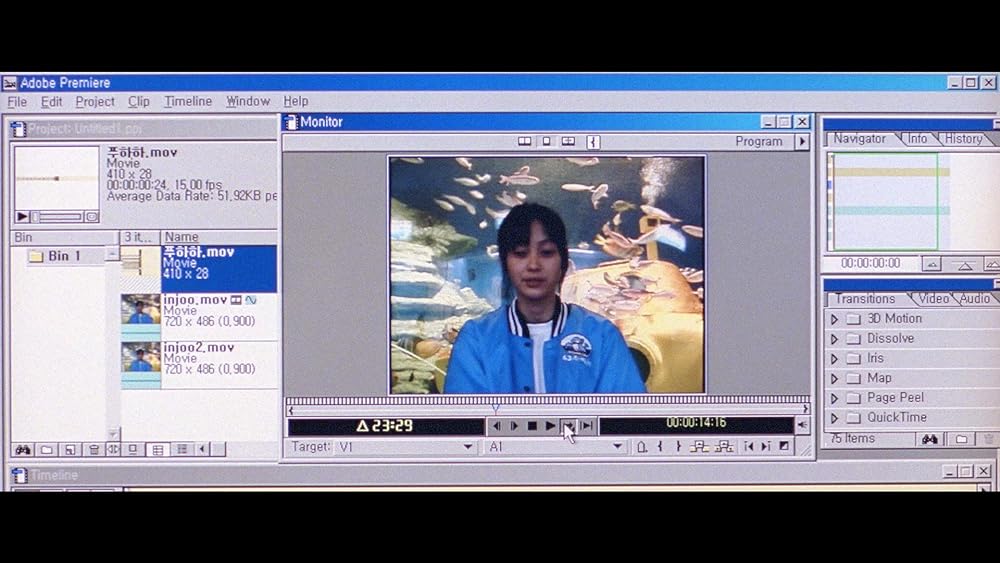Viewport: 1000px width, 563px height.
Task: Switch to the Info tab
Action: tap(916, 139)
